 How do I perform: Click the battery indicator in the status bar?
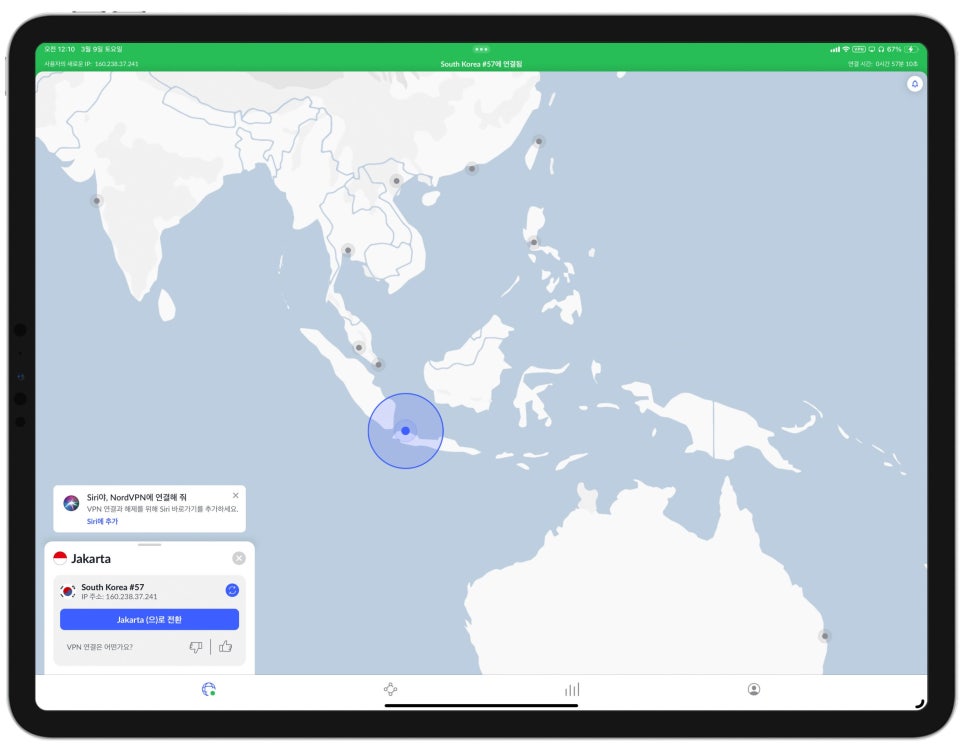[x=911, y=49]
